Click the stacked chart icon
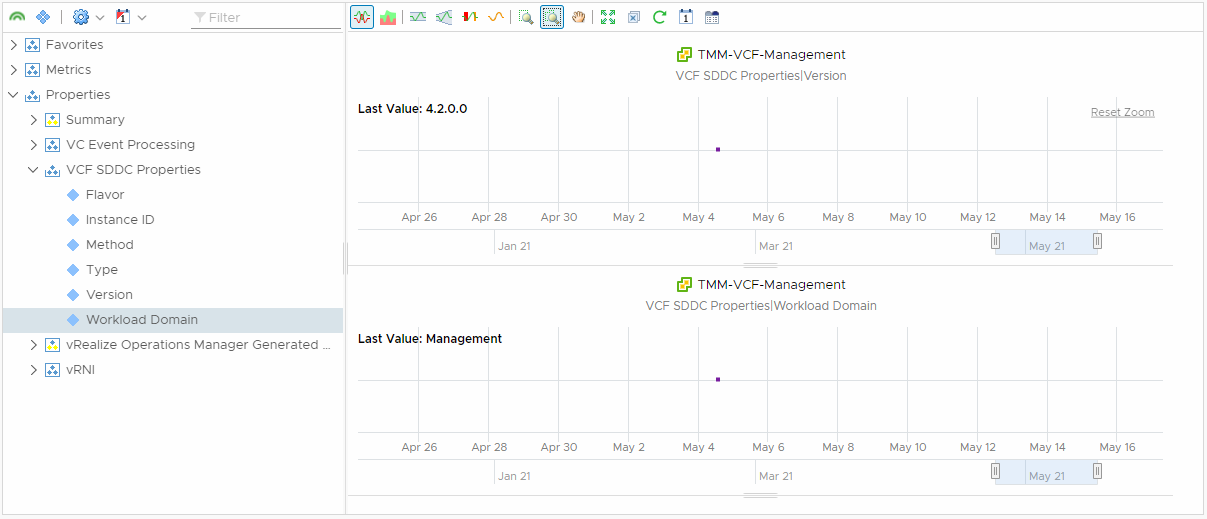The image size is (1207, 519). pos(388,17)
